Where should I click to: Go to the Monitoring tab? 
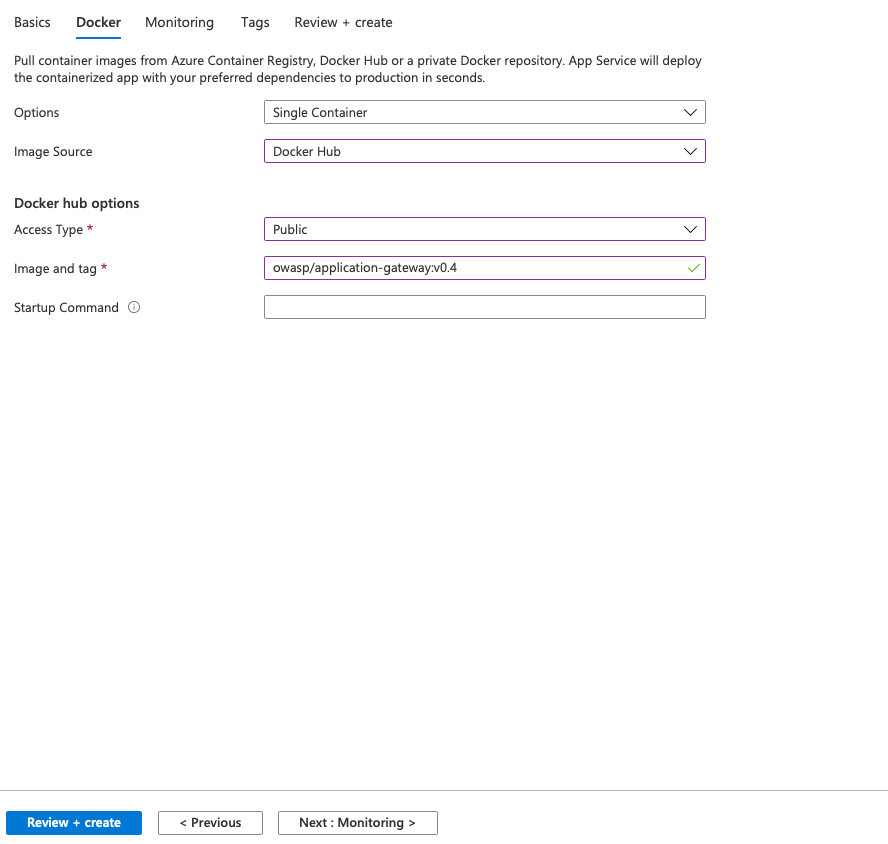point(179,22)
